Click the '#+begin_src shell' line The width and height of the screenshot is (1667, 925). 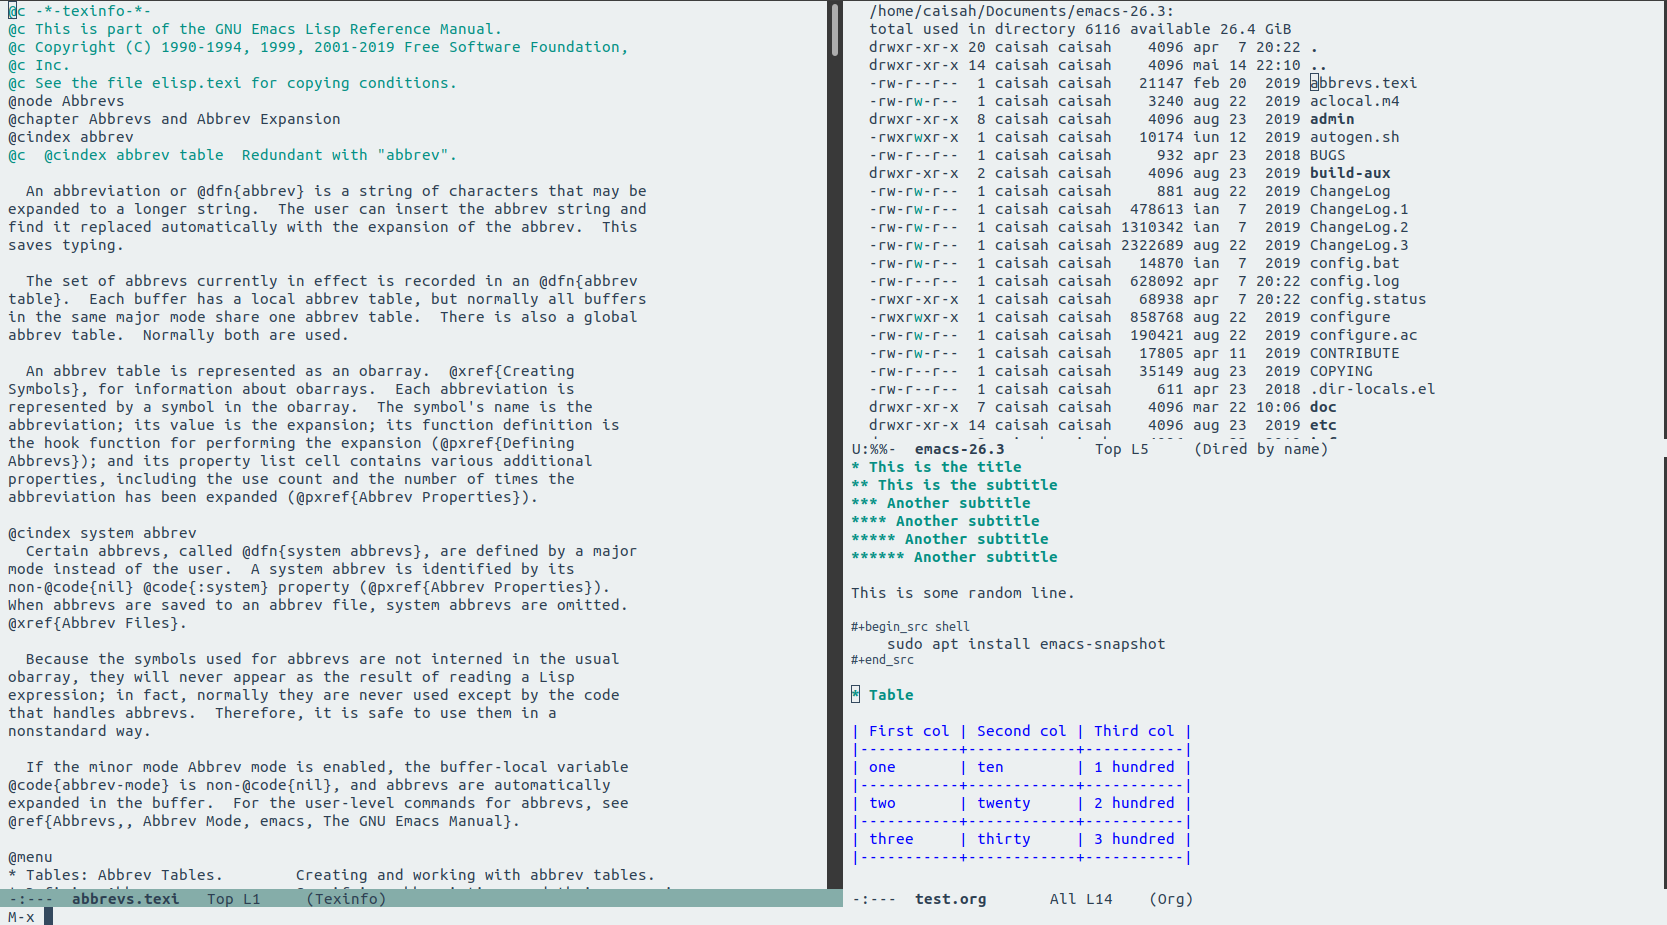click(910, 627)
